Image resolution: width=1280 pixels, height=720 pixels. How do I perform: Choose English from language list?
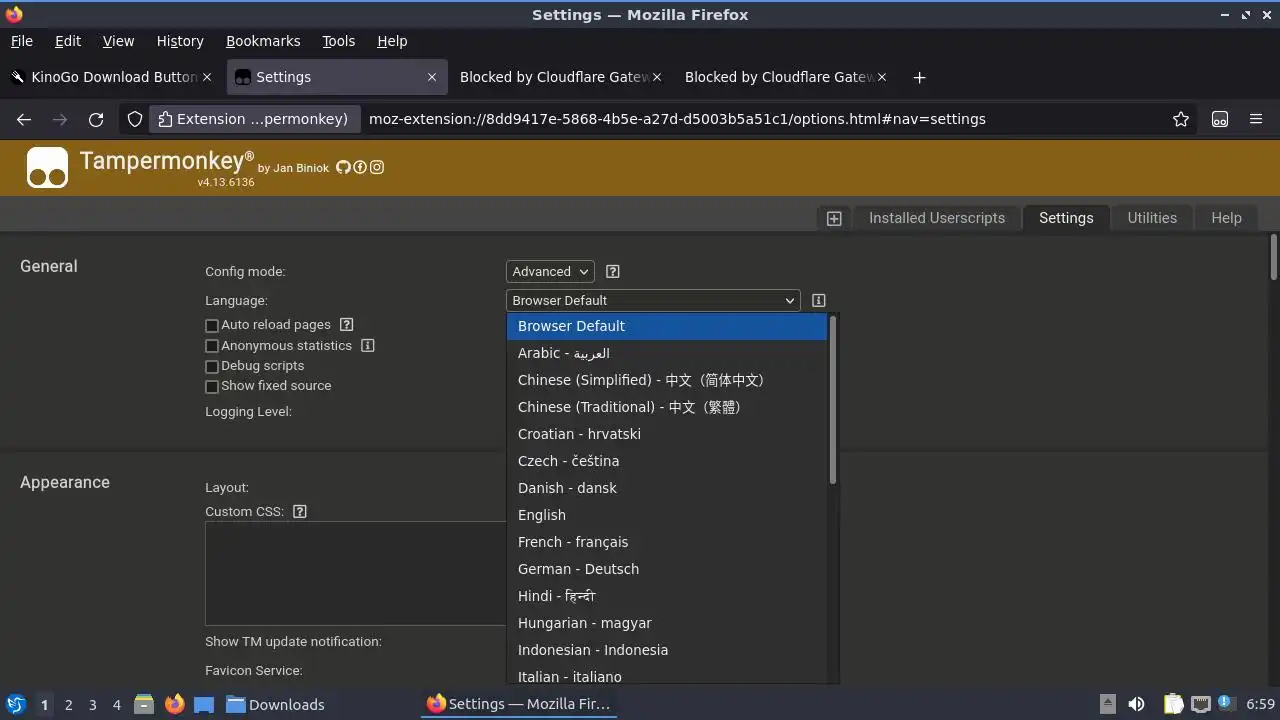pos(667,515)
